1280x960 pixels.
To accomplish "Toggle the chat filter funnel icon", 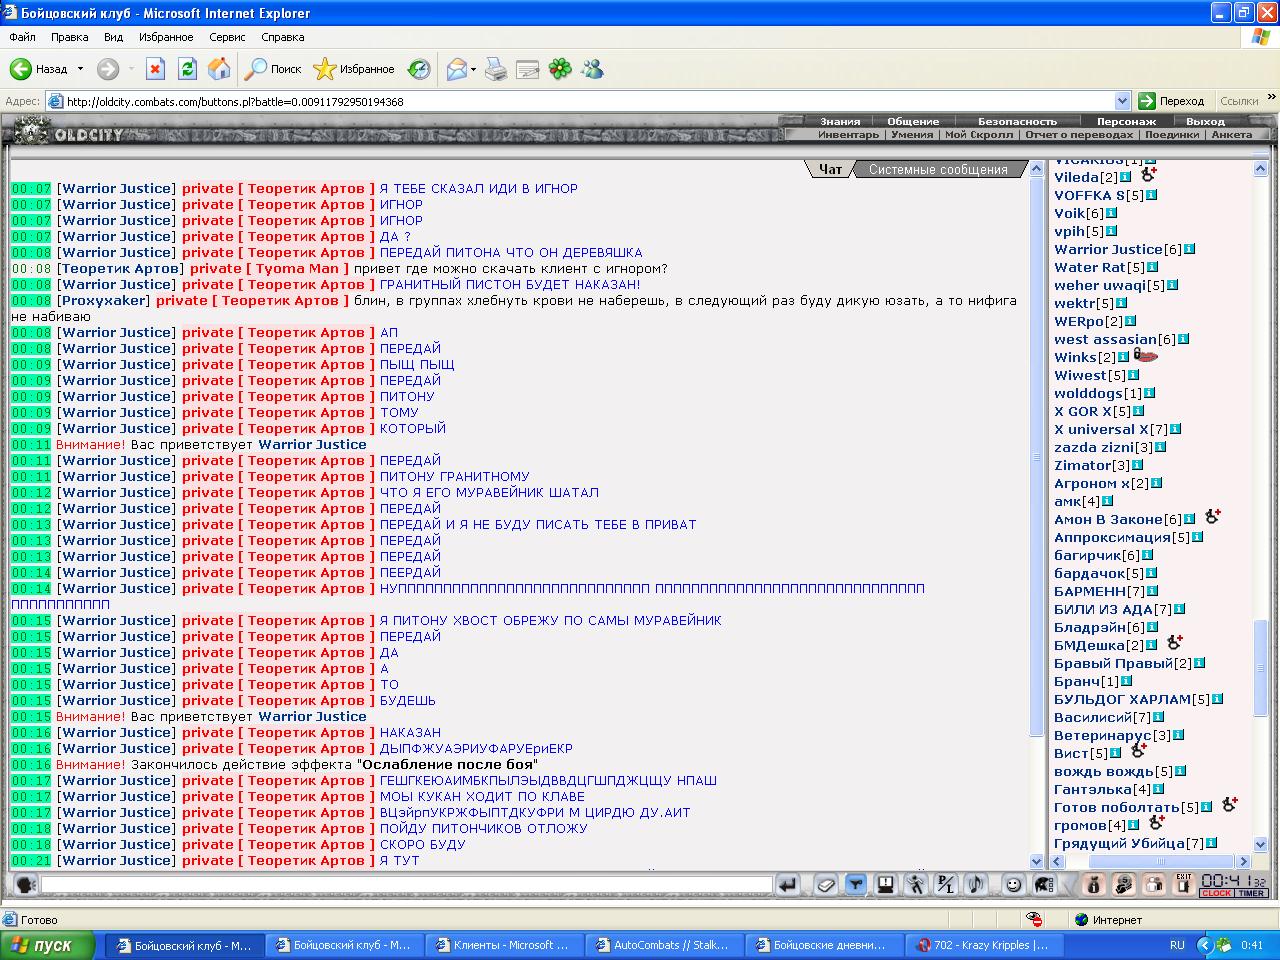I will 855,884.
